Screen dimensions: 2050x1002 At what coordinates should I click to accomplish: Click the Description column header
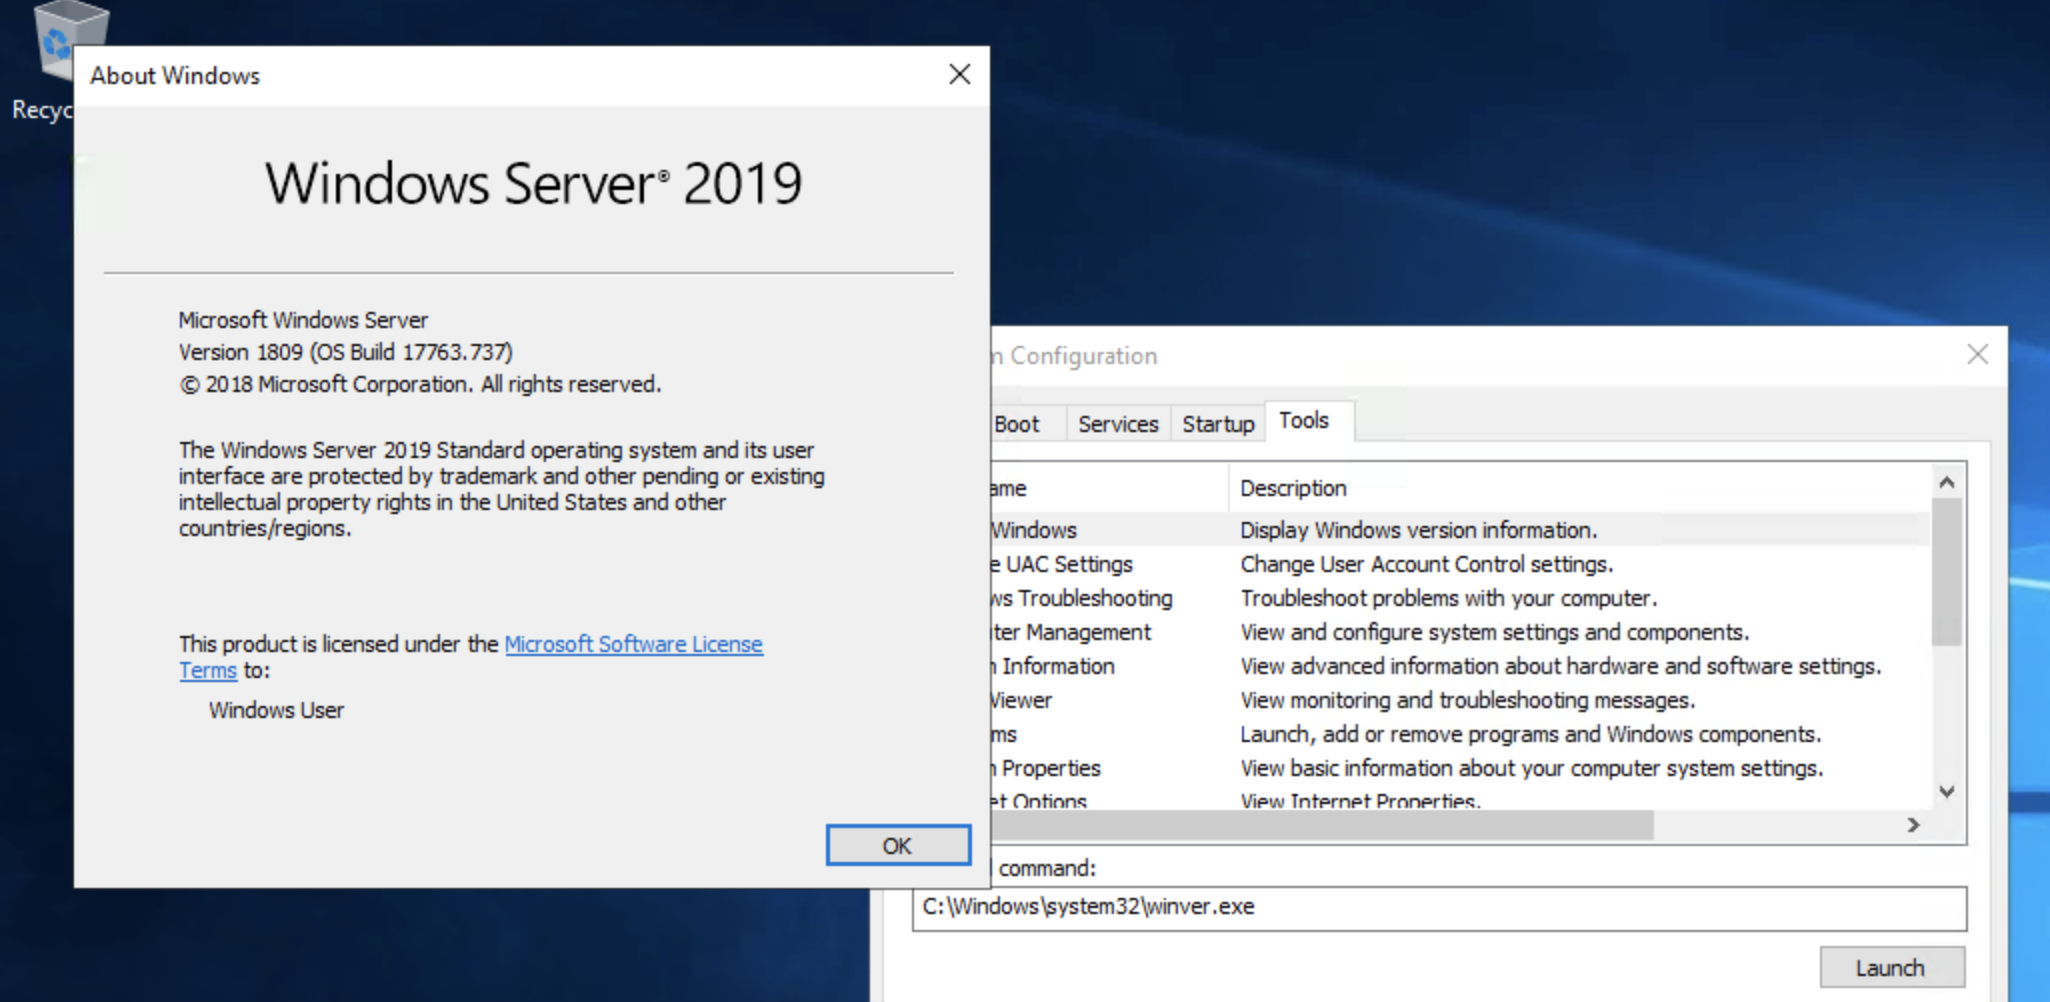coord(1293,488)
